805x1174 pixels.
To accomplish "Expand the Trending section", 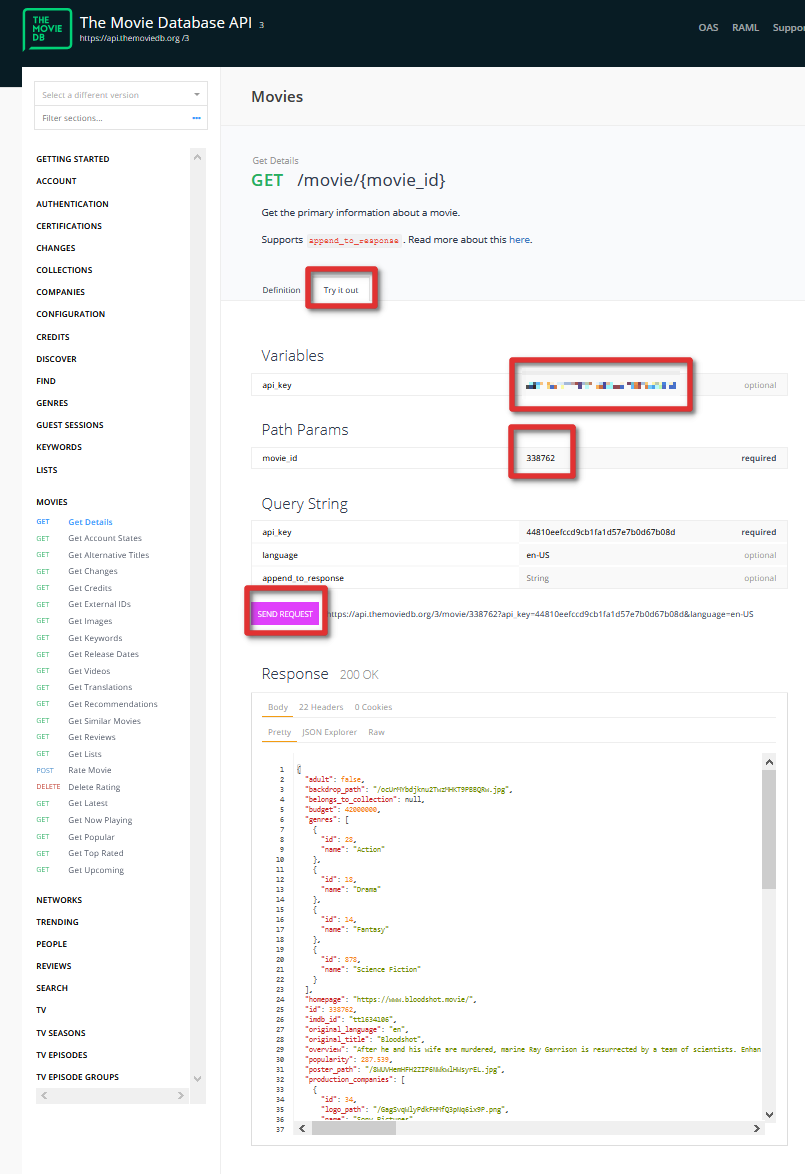I will (x=57, y=922).
